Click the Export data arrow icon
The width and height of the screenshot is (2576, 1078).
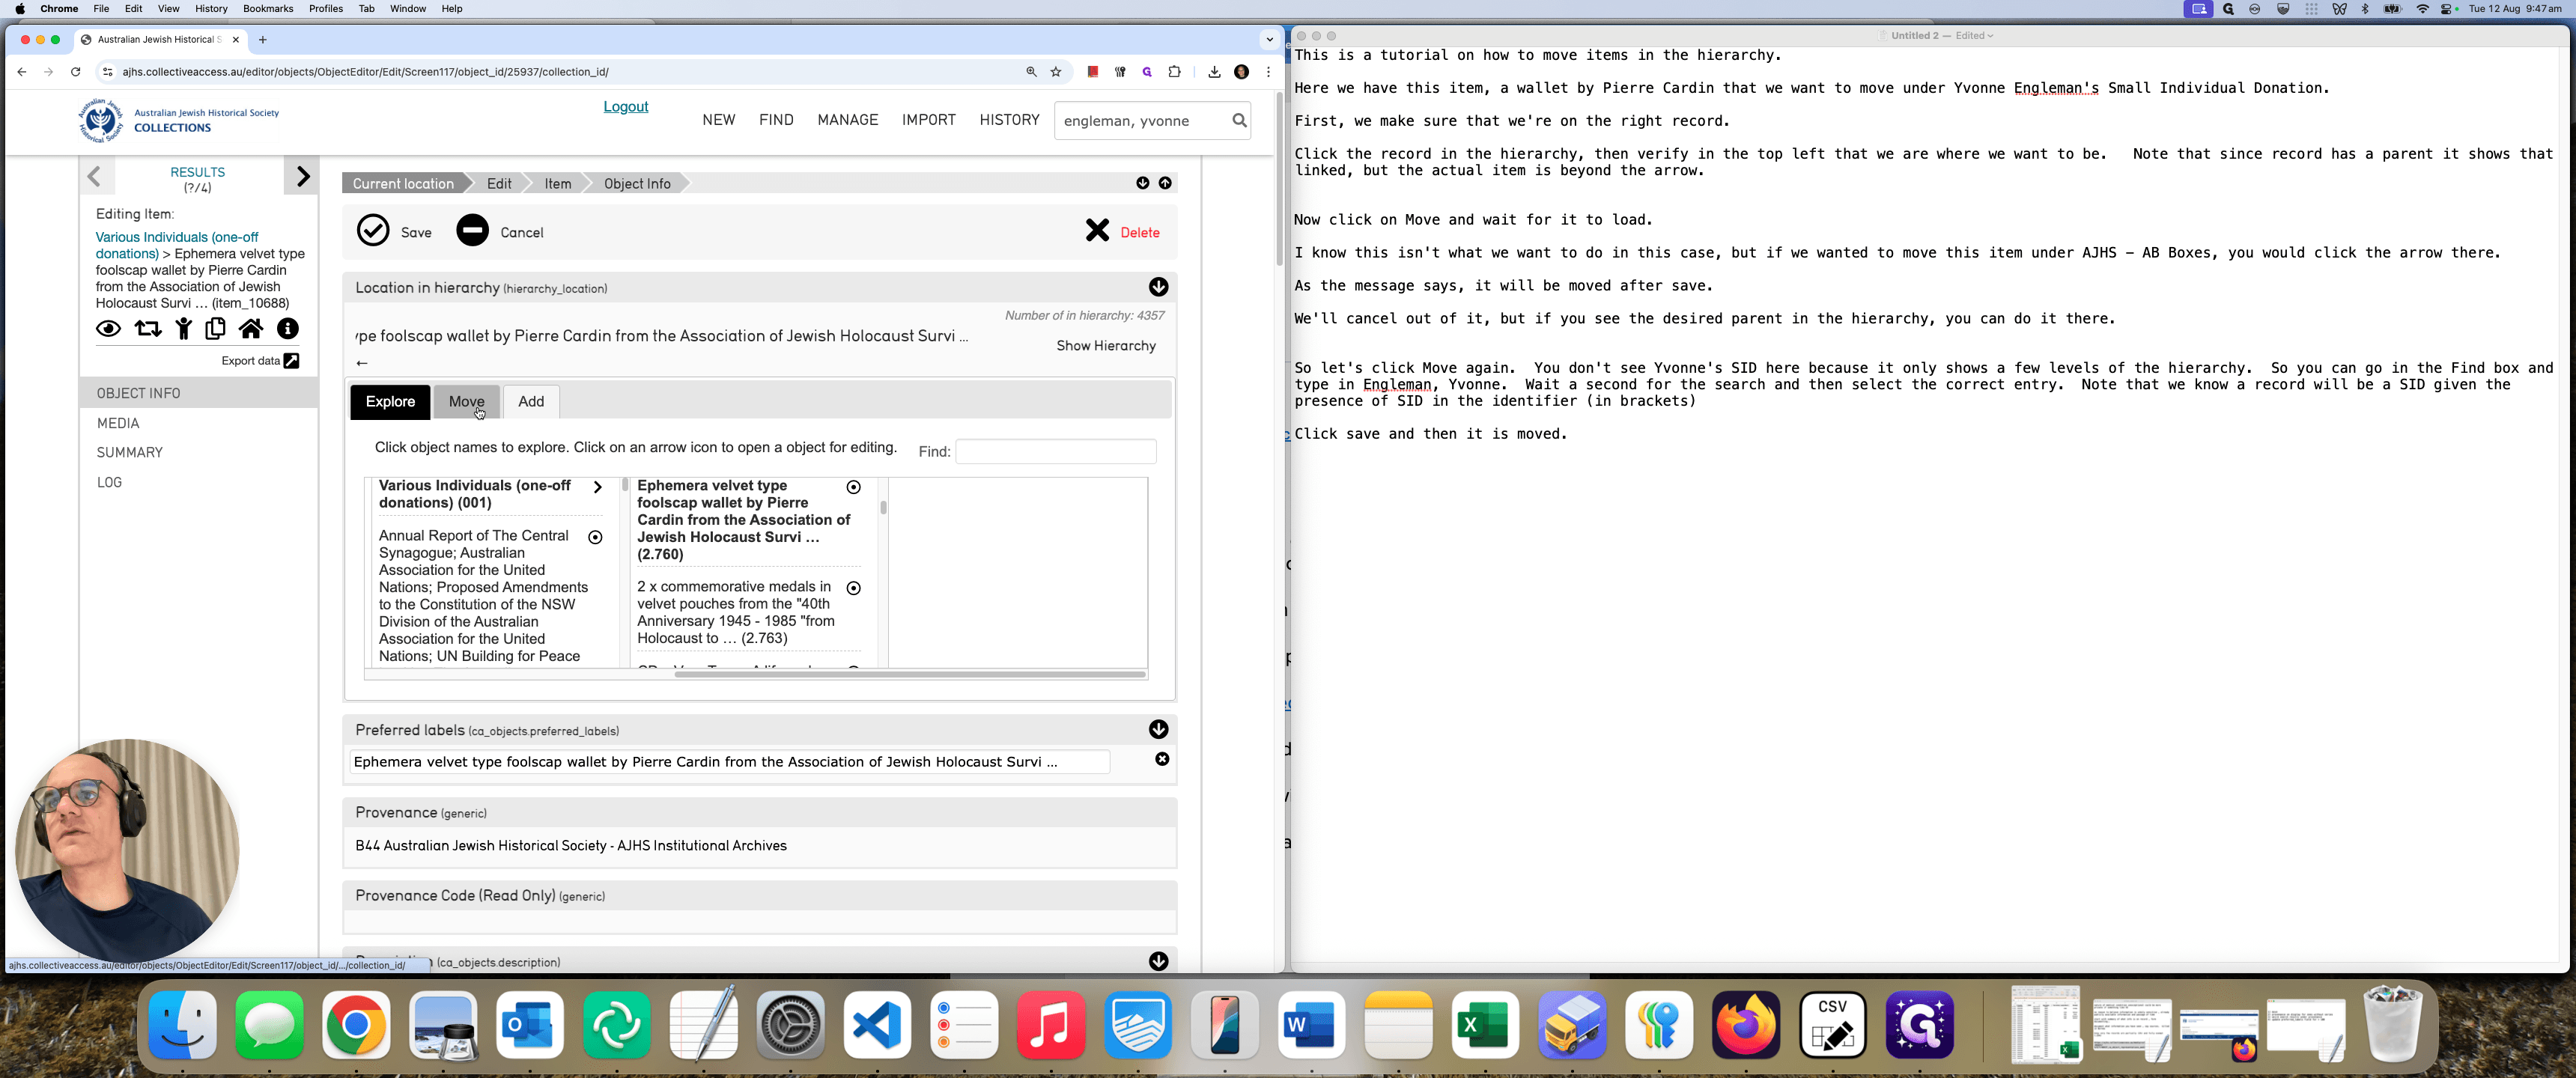tap(291, 361)
